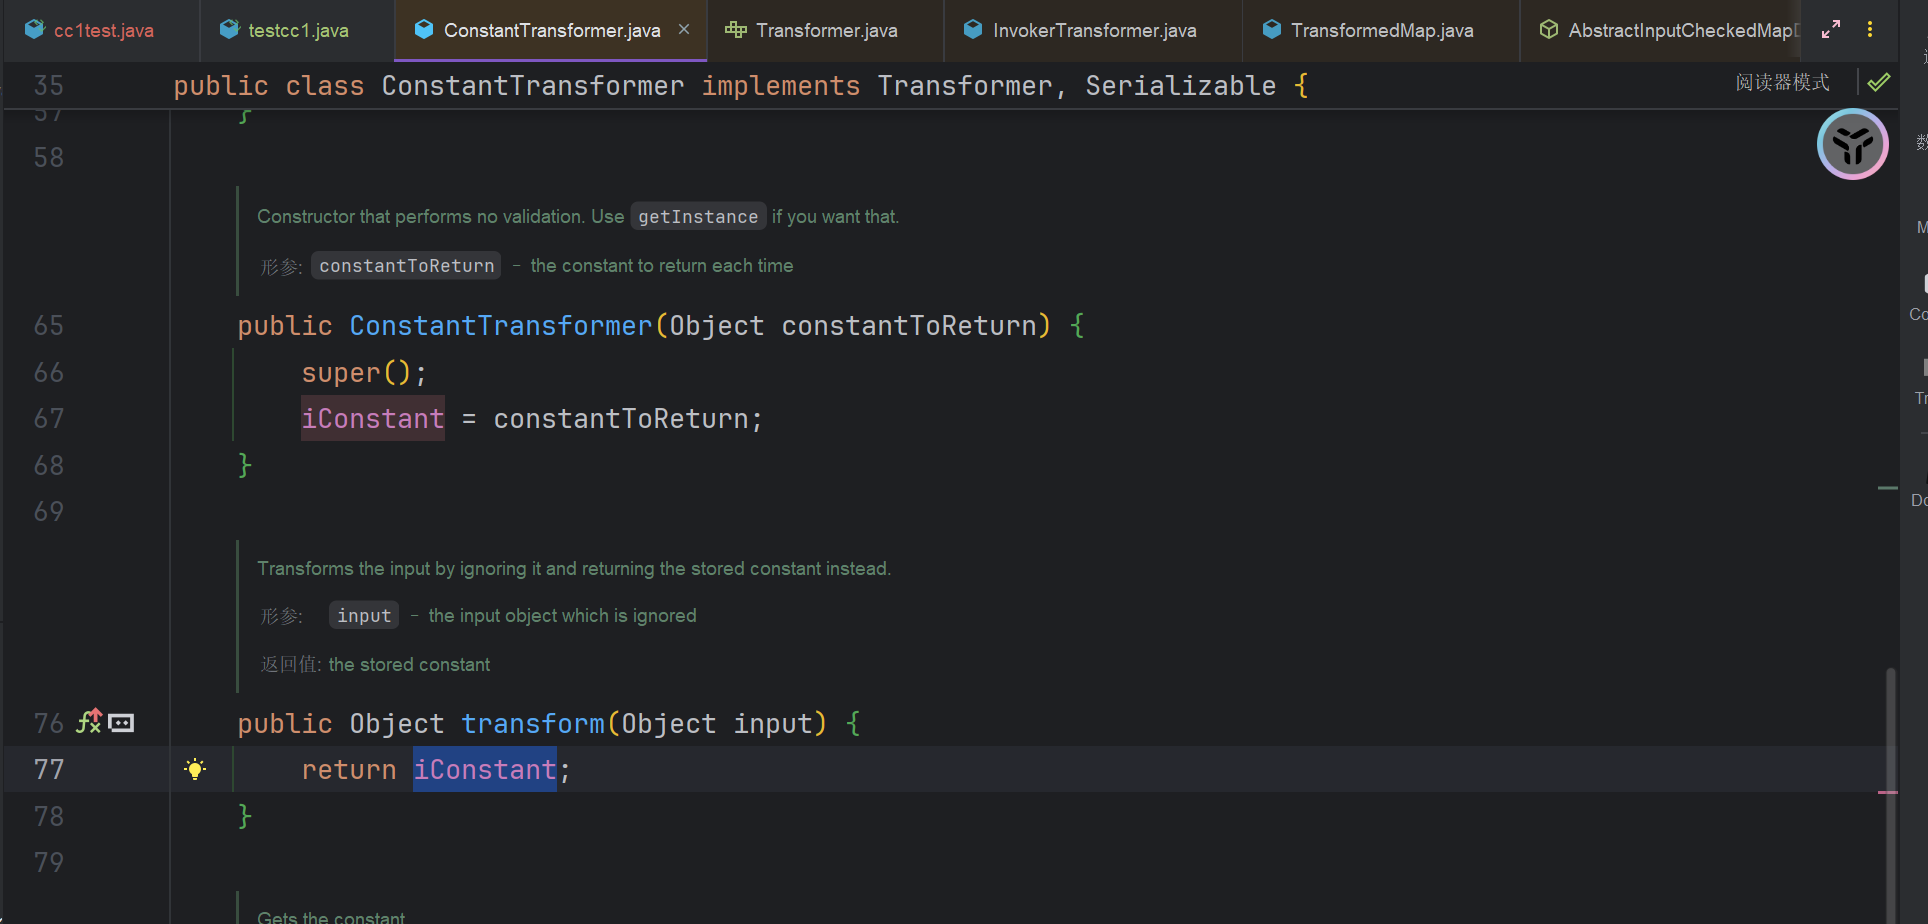Click the Serializable interface name in class header
This screenshot has width=1928, height=924.
point(1180,86)
